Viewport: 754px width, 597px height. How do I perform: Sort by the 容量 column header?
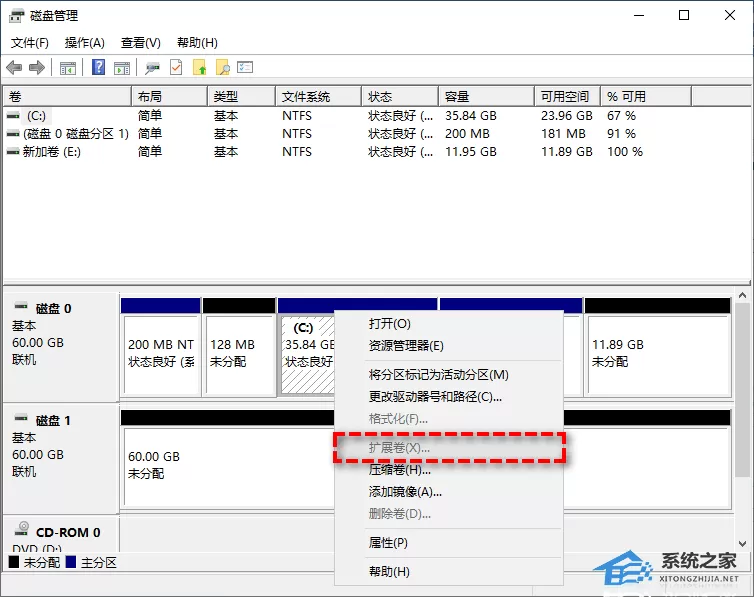tap(486, 97)
